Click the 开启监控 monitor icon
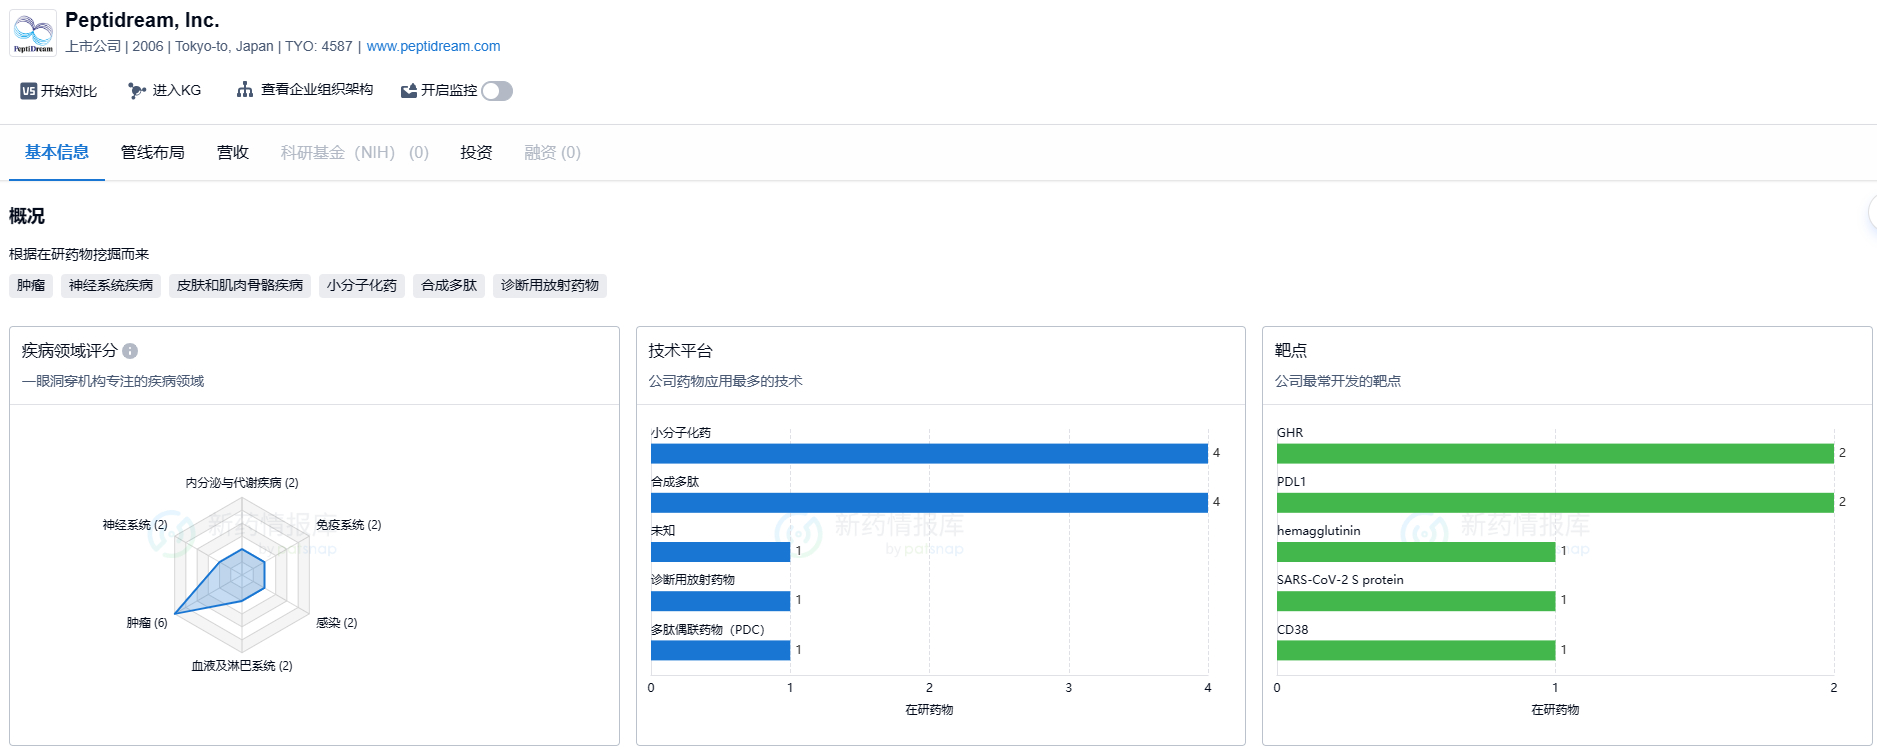This screenshot has height=749, width=1877. click(x=408, y=91)
